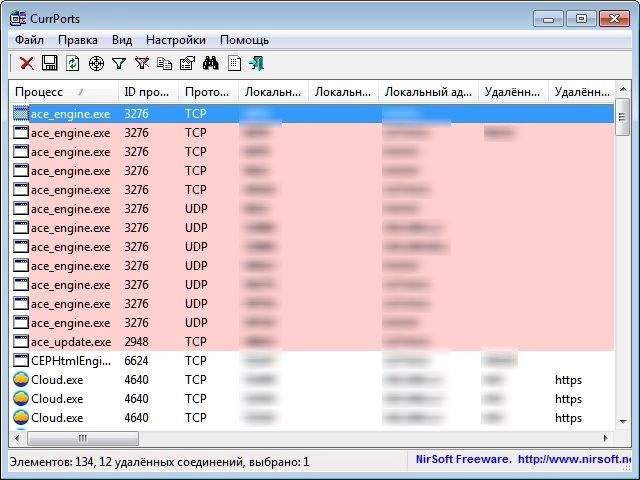The height and width of the screenshot is (480, 640).
Task: Save selected items with the floppy disk icon
Action: 50,63
